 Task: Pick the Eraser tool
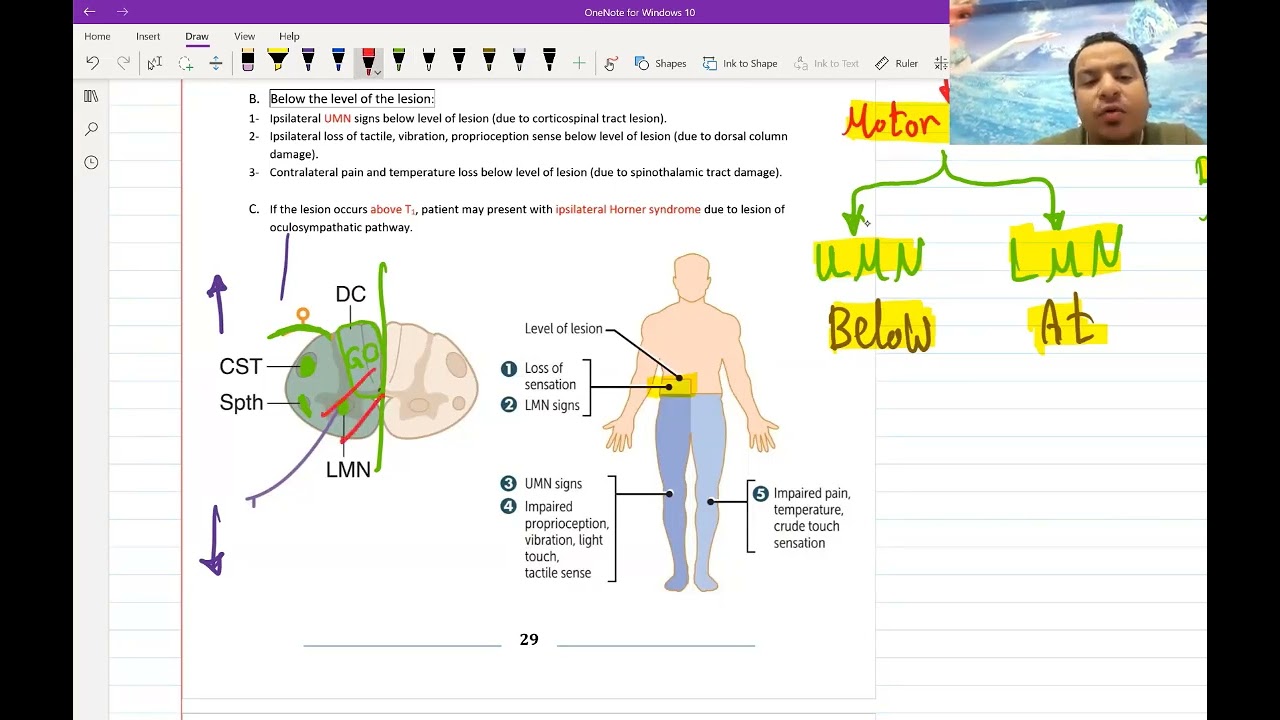click(x=248, y=62)
